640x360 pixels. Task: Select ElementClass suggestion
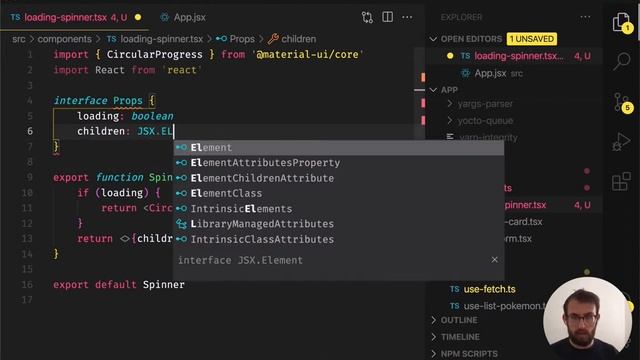[x=339, y=193]
